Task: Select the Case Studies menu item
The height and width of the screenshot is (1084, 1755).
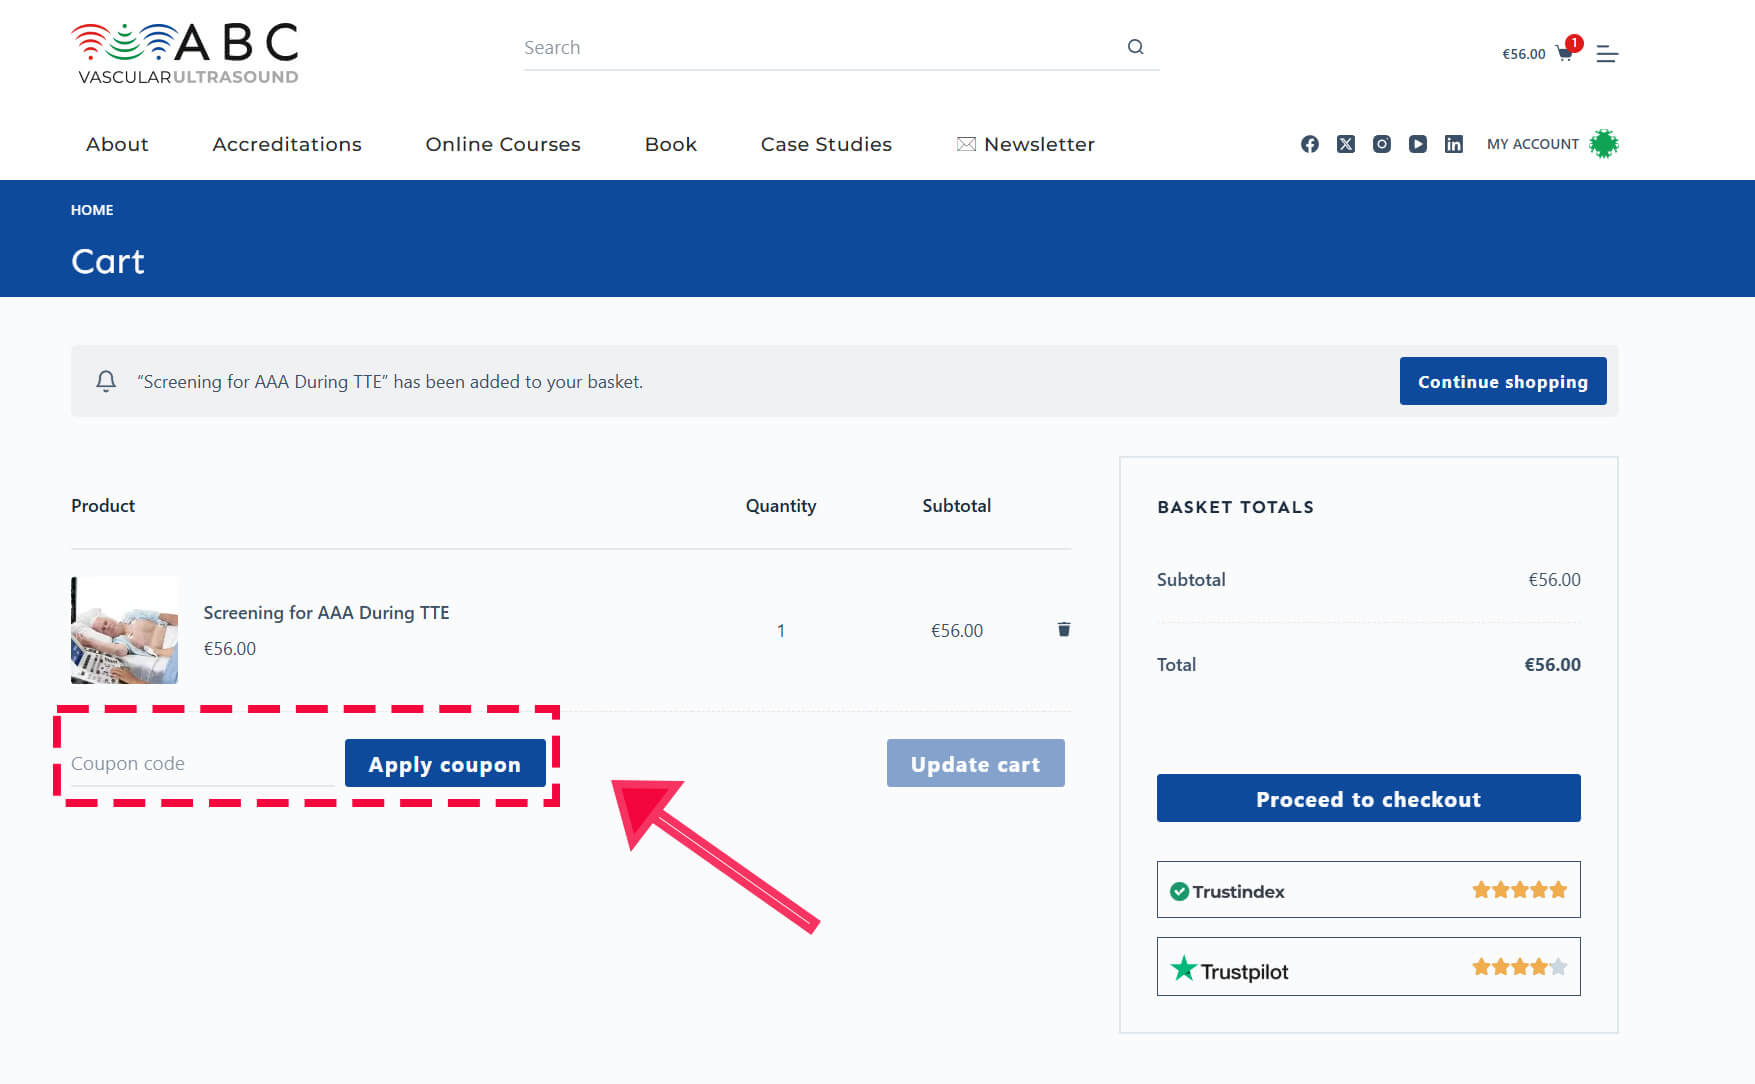Action: (x=826, y=144)
